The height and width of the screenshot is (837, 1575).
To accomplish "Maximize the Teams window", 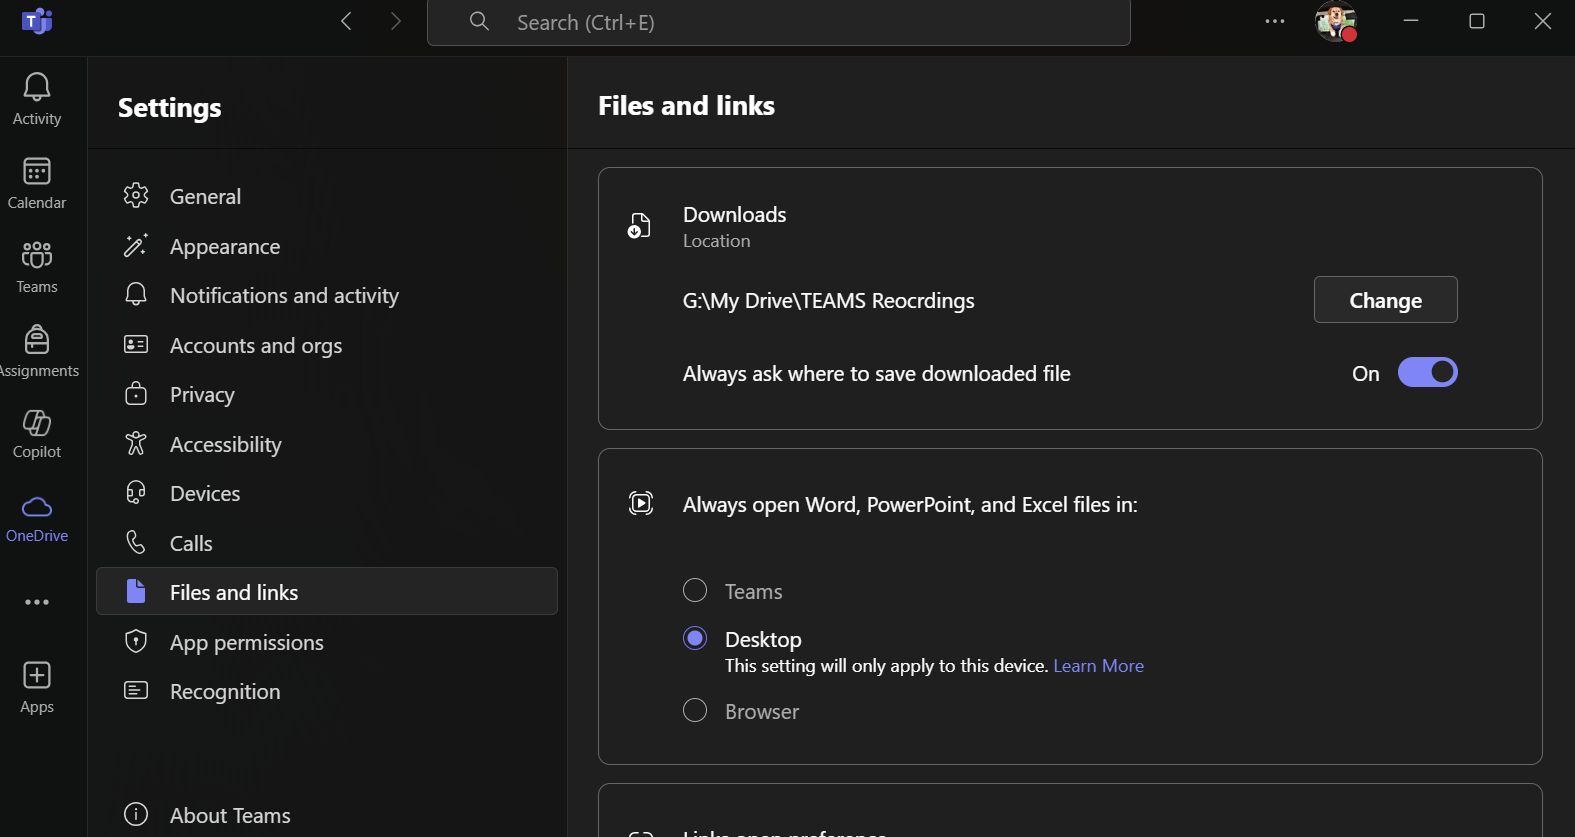I will tap(1477, 21).
